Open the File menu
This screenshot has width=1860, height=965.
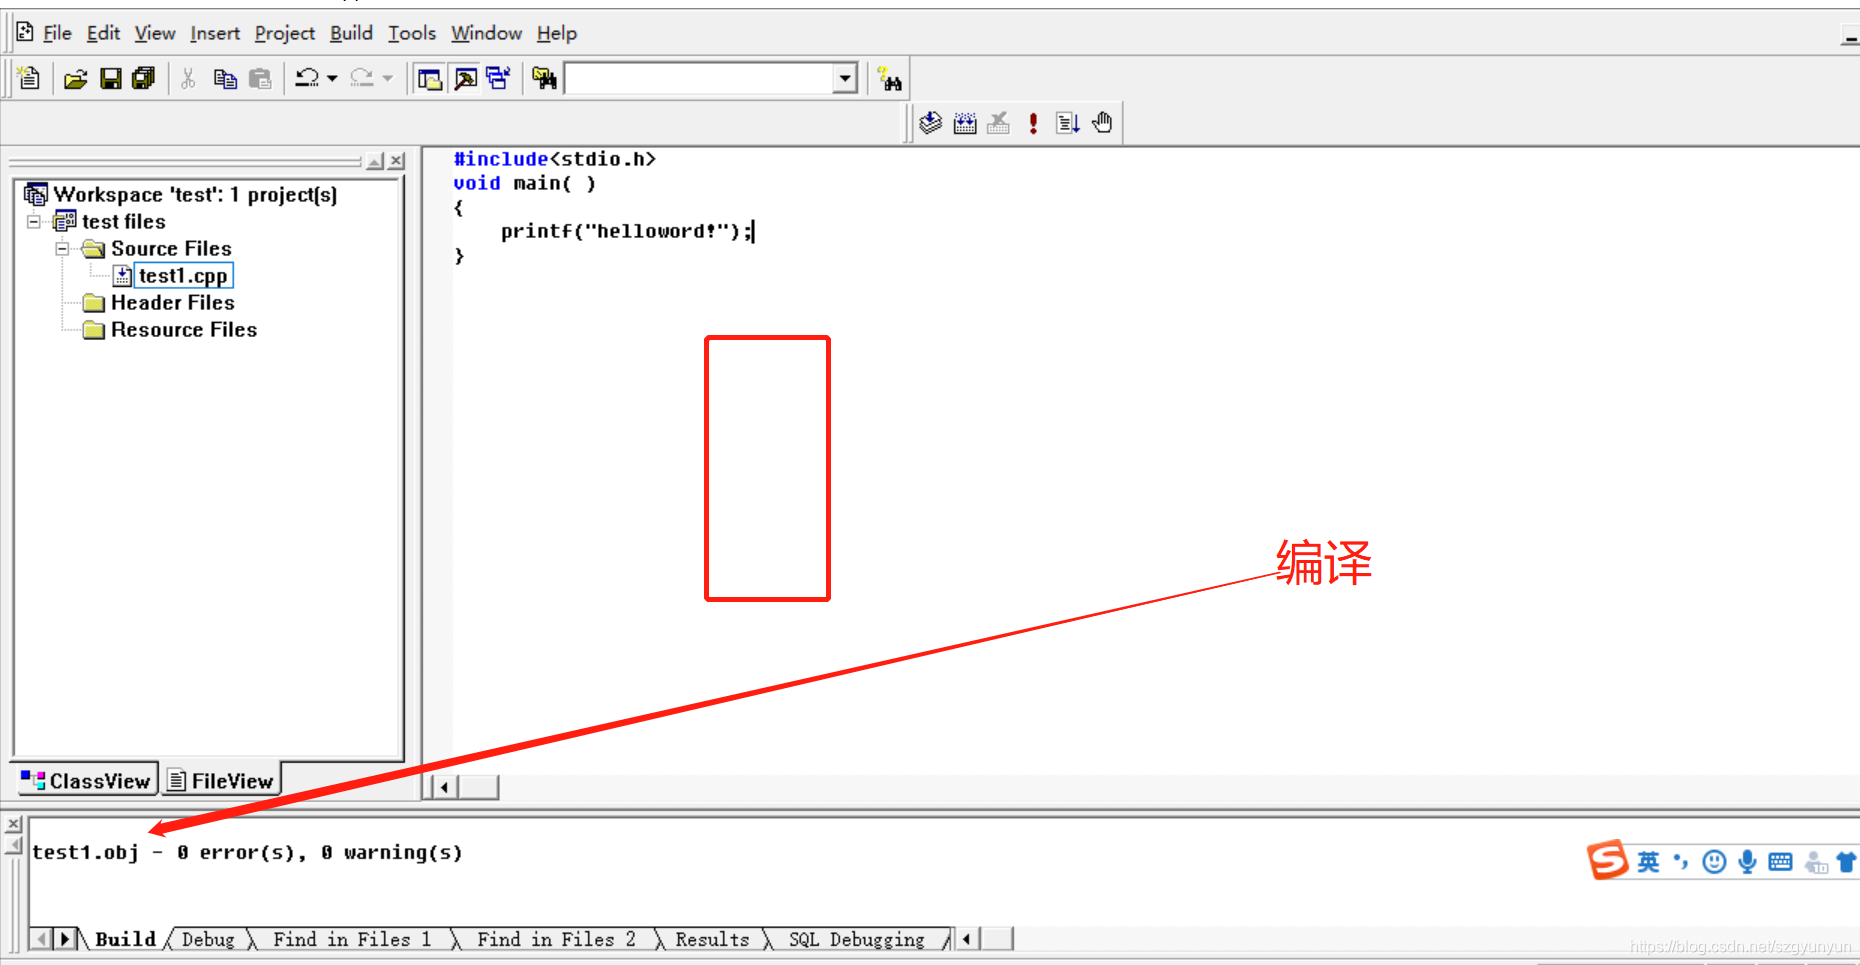click(57, 33)
